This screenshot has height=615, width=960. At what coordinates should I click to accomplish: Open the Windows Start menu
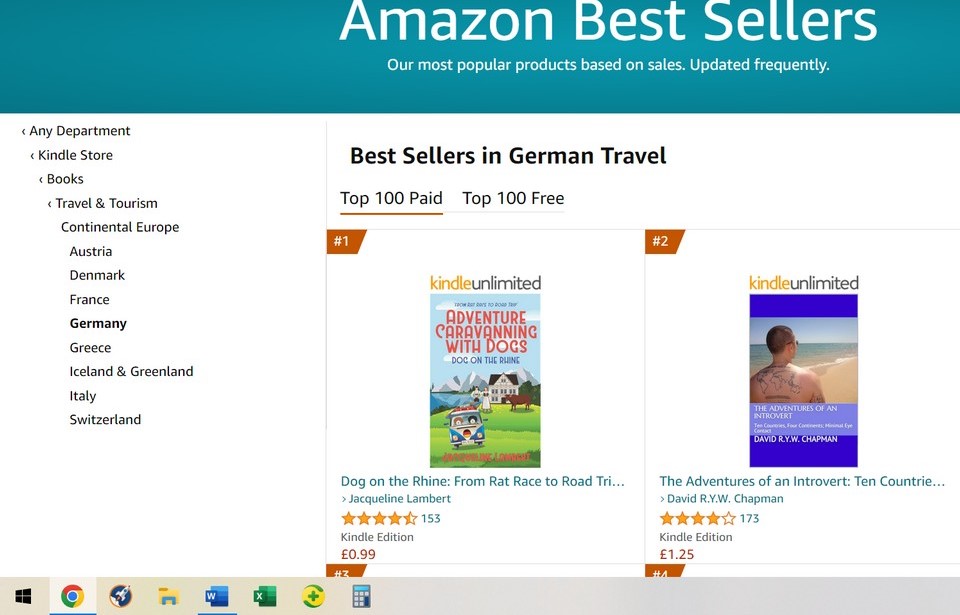click(x=23, y=597)
